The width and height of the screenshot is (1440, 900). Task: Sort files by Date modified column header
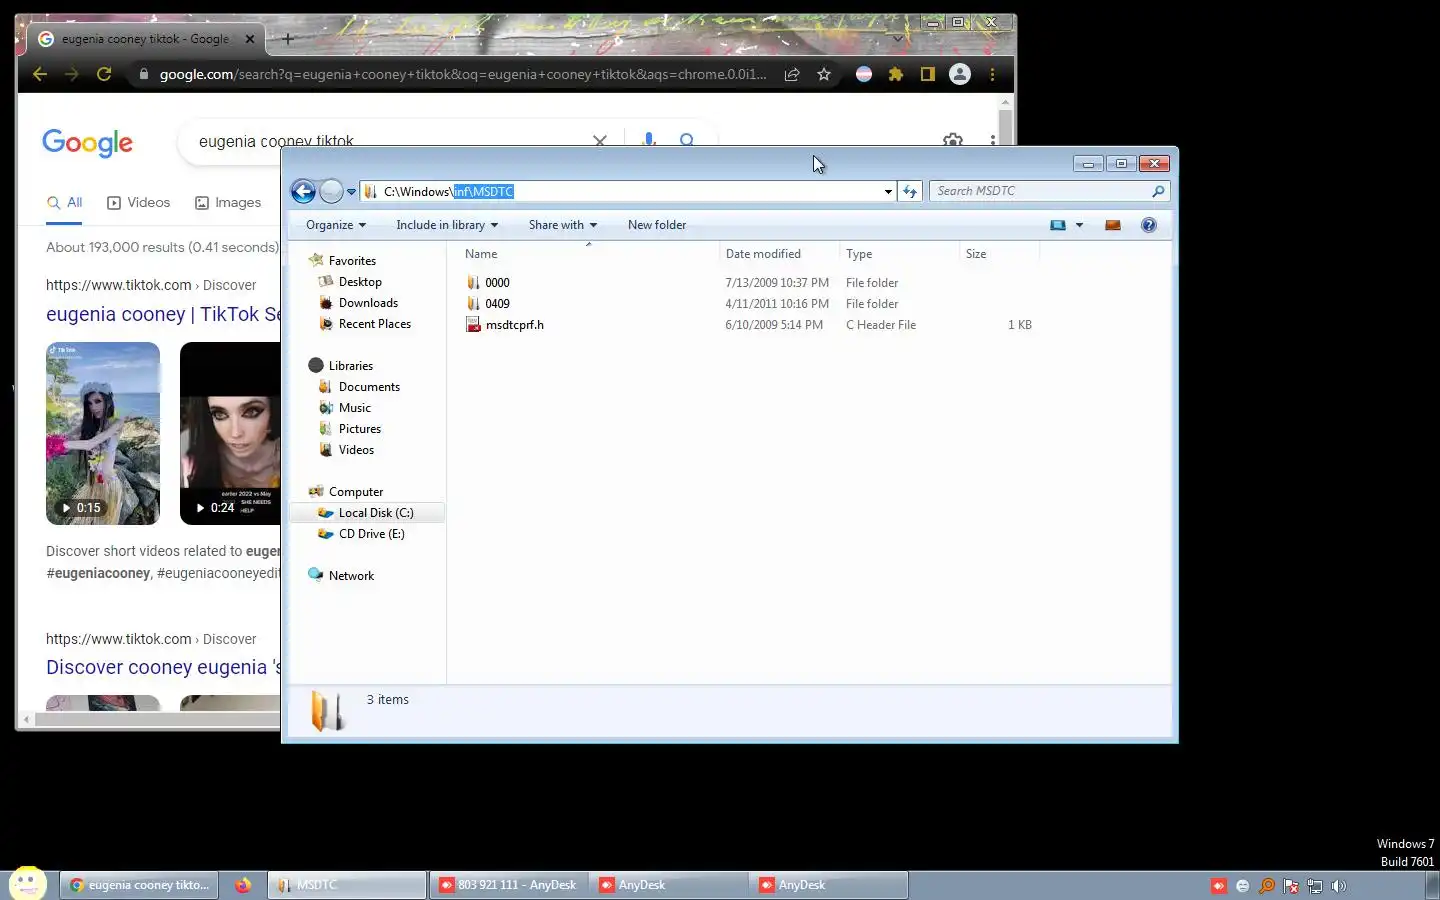point(778,254)
